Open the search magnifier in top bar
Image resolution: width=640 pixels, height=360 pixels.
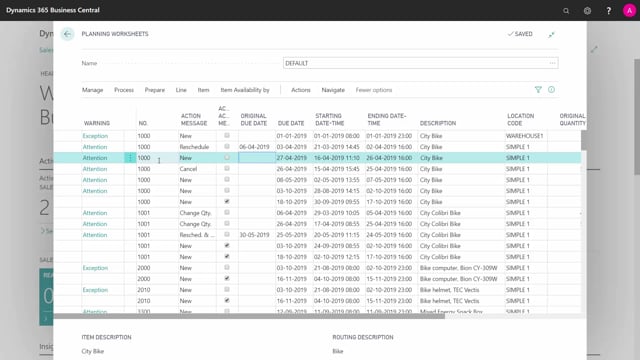click(x=566, y=11)
